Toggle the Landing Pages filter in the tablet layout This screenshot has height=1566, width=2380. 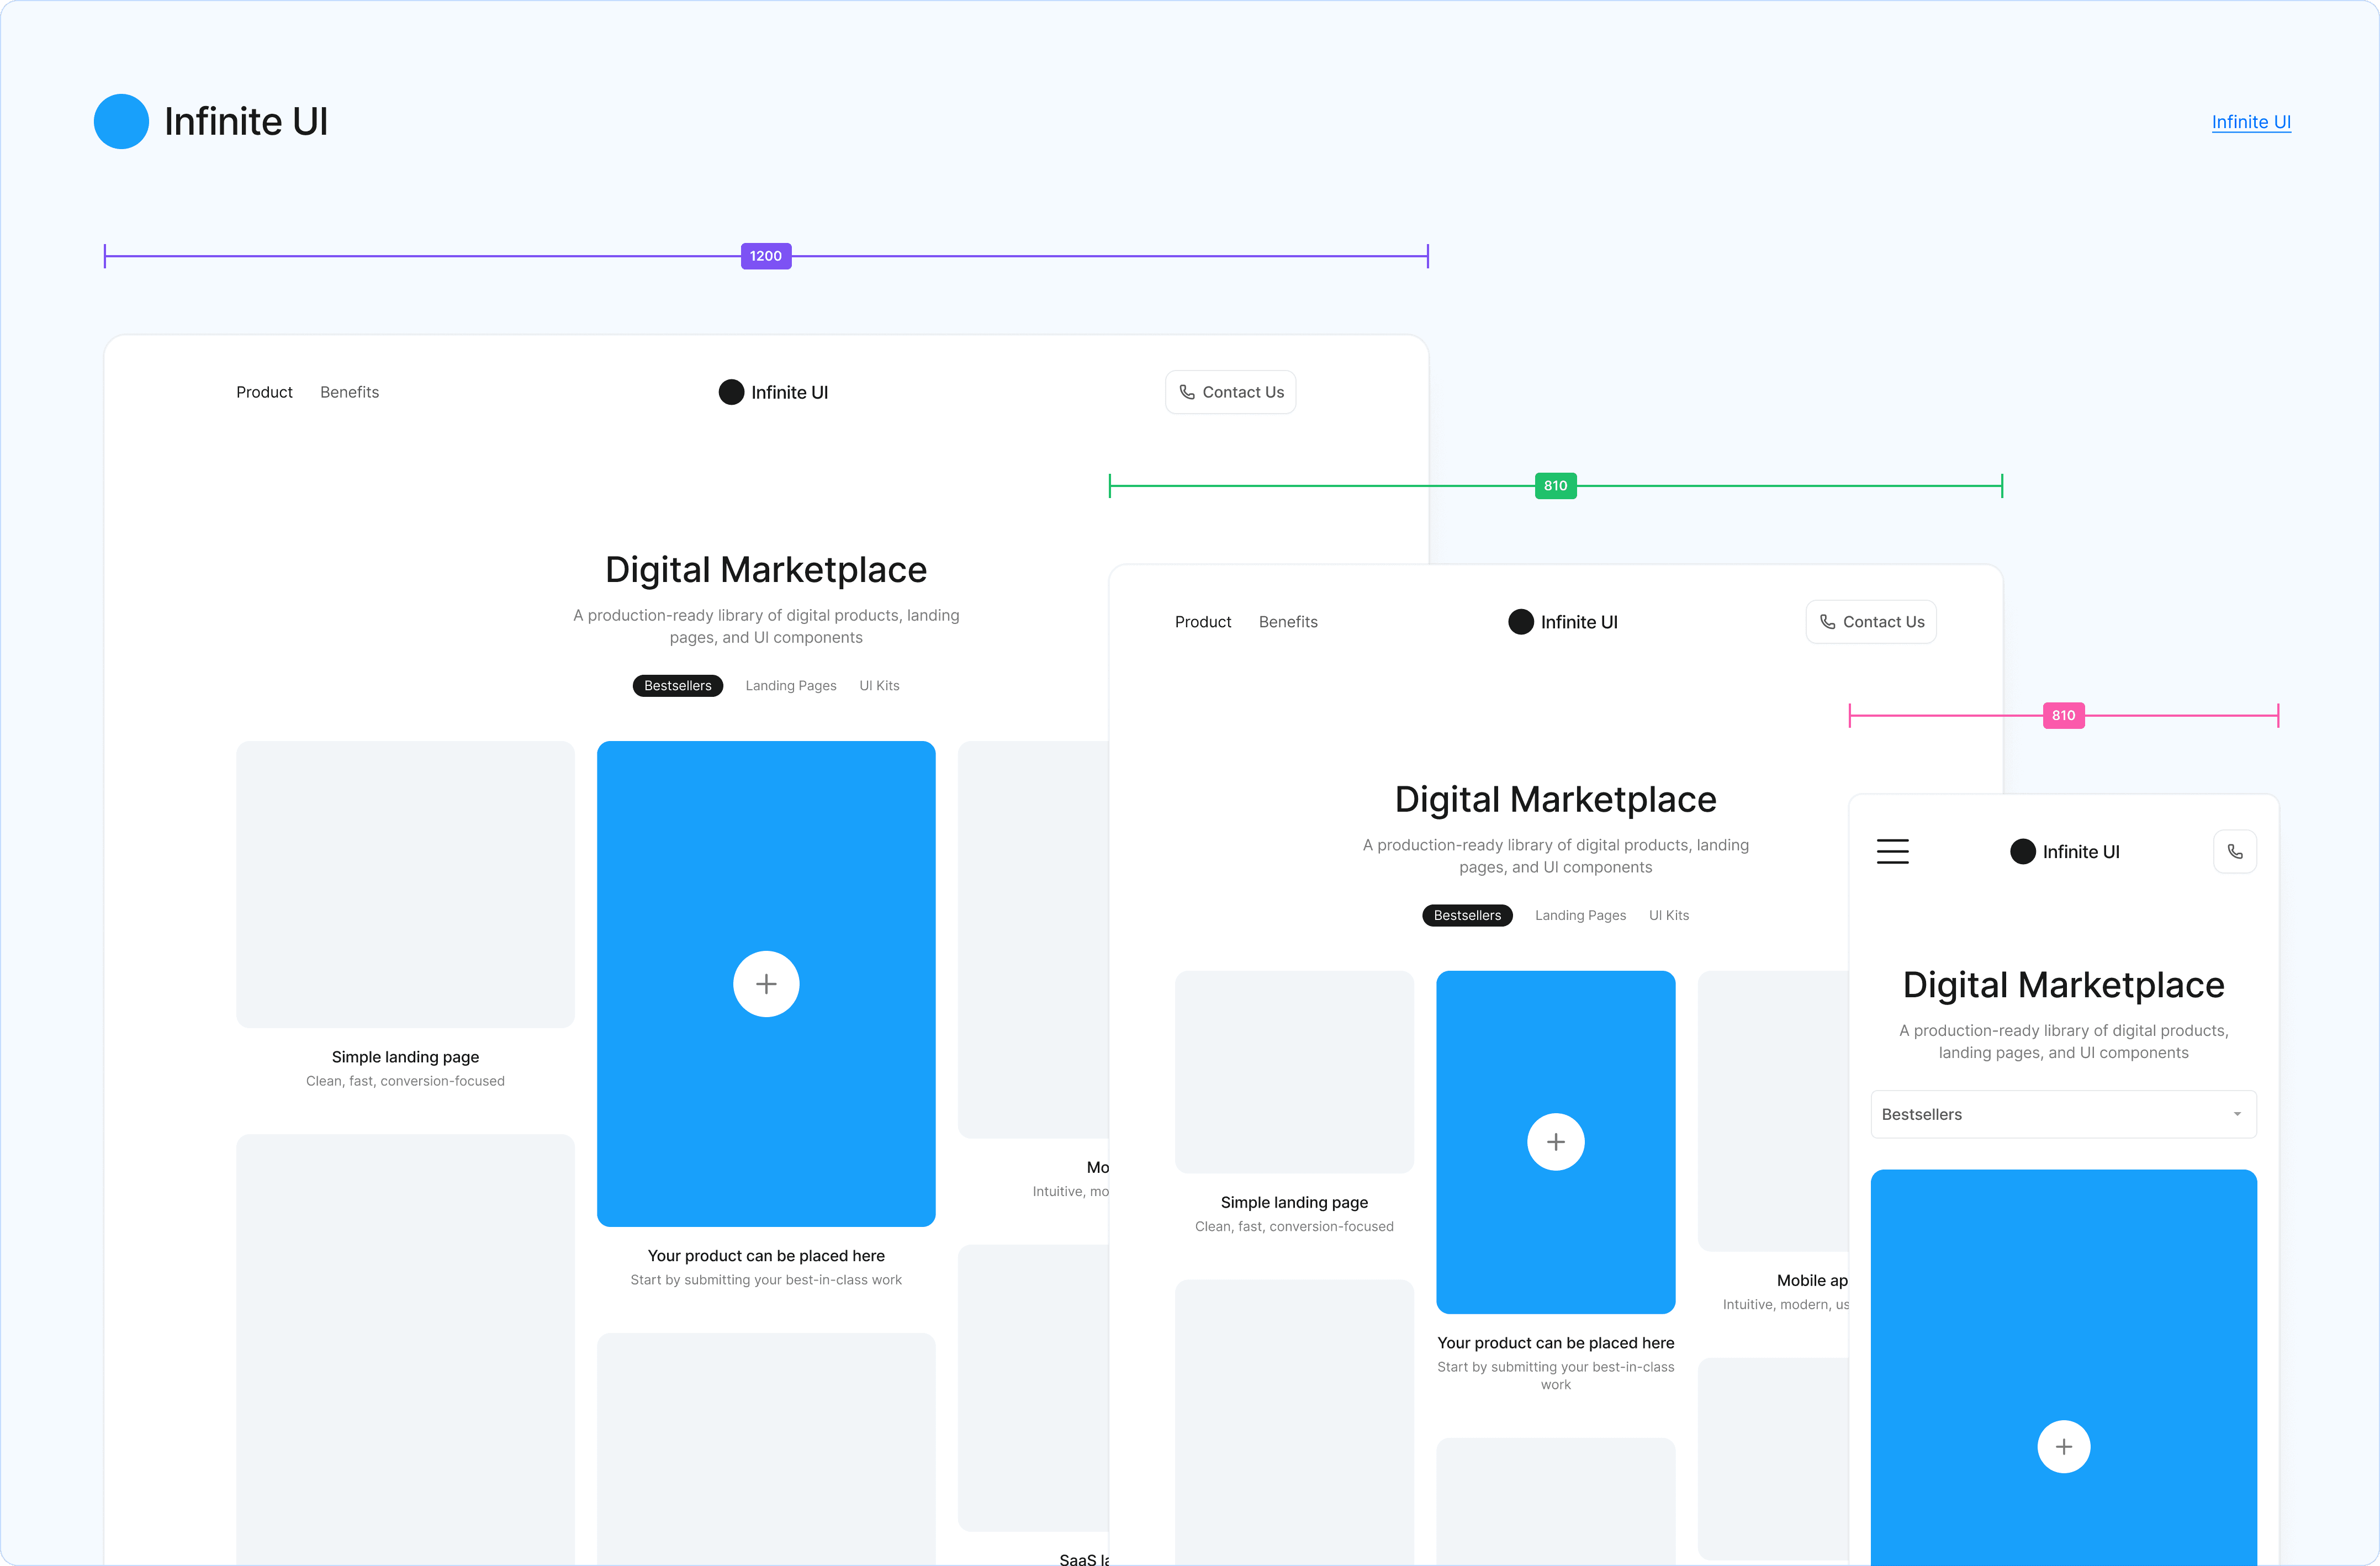coord(1581,915)
